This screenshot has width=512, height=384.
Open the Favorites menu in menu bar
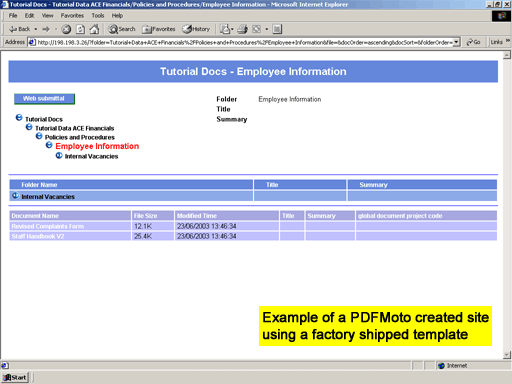point(72,16)
